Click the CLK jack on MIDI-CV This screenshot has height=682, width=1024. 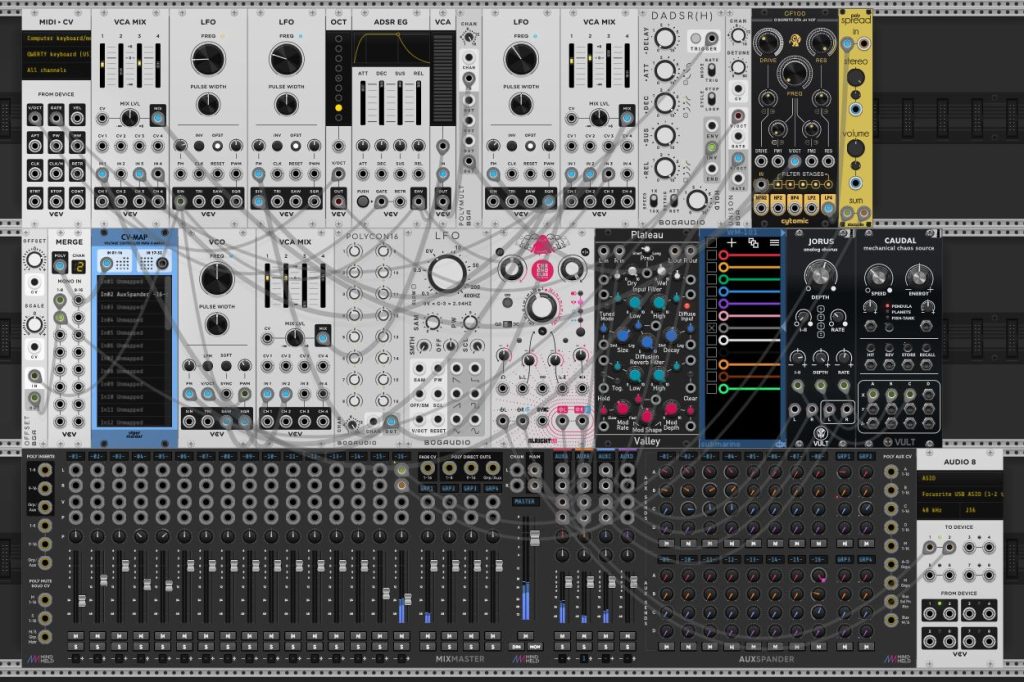click(35, 174)
